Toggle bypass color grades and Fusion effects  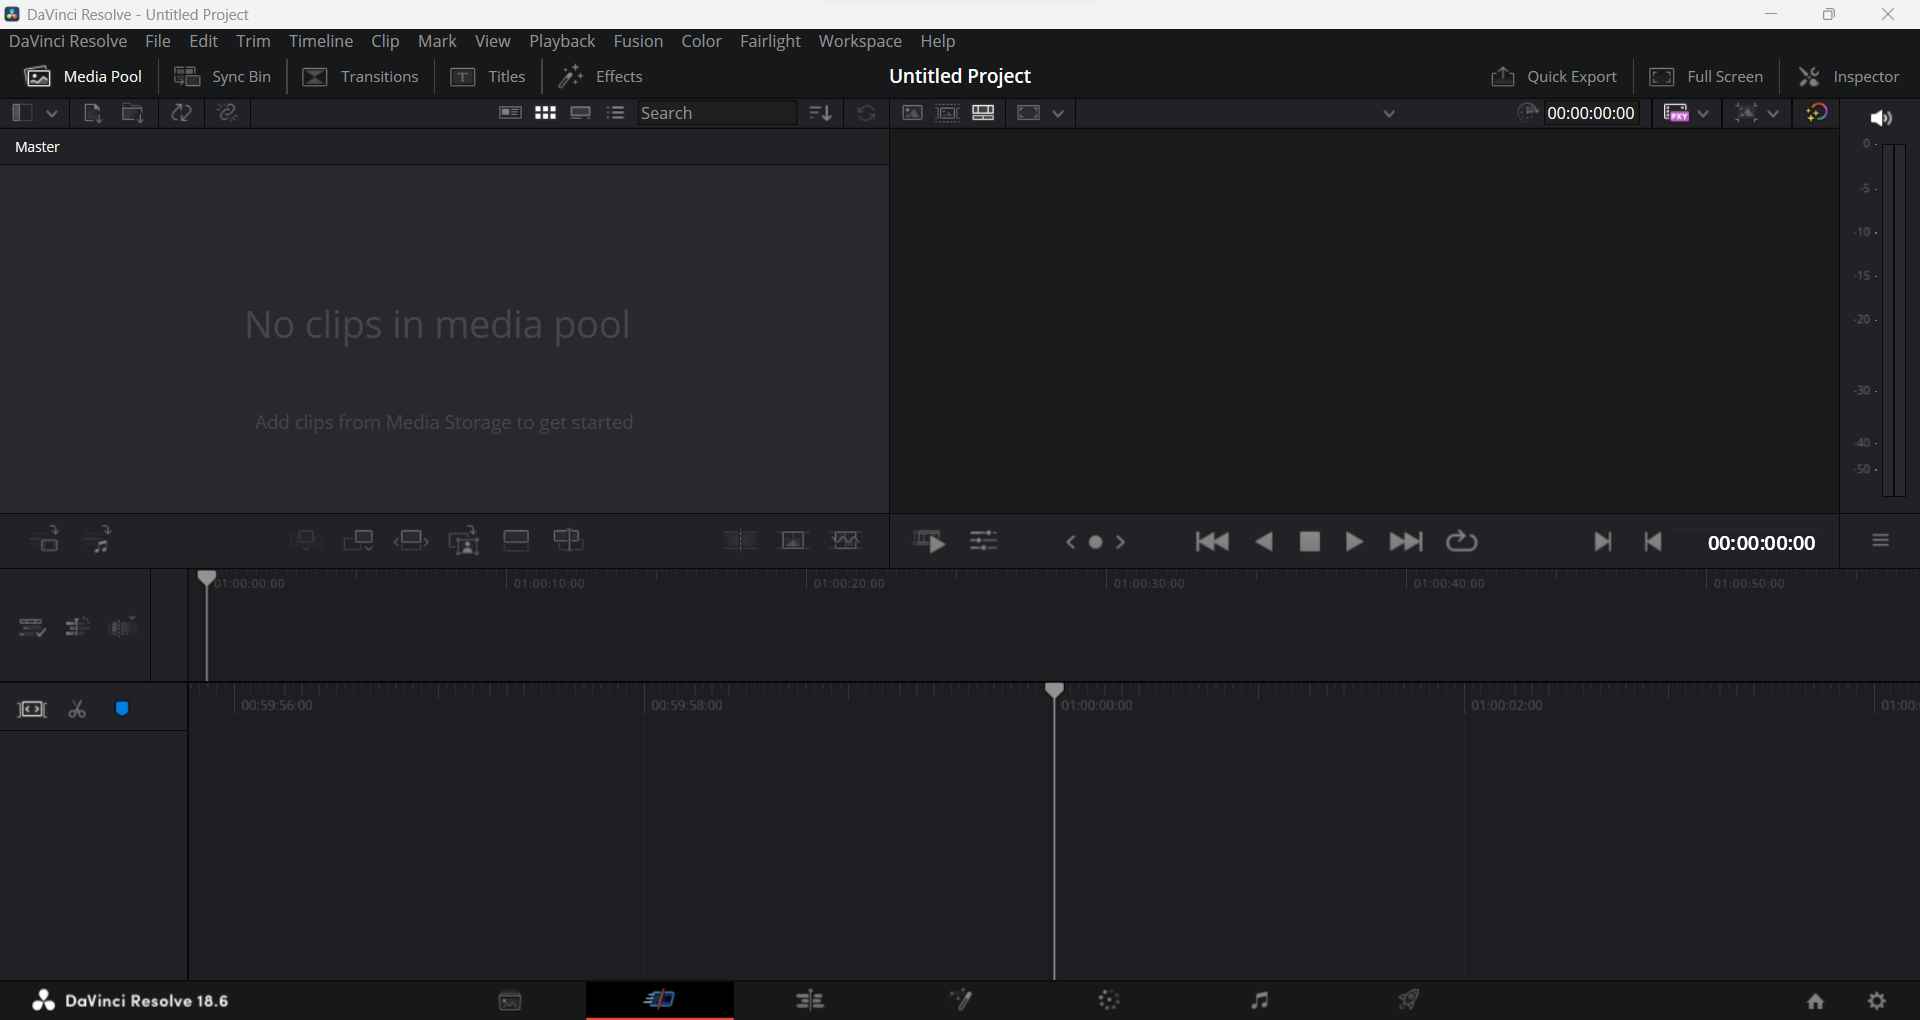pos(1817,113)
